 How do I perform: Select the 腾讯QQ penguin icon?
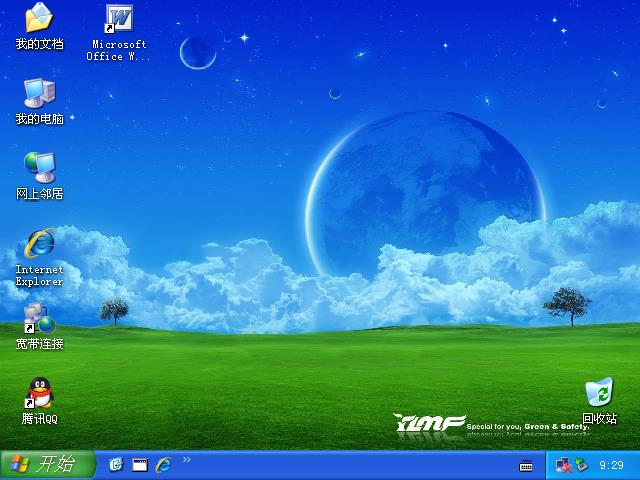point(40,393)
